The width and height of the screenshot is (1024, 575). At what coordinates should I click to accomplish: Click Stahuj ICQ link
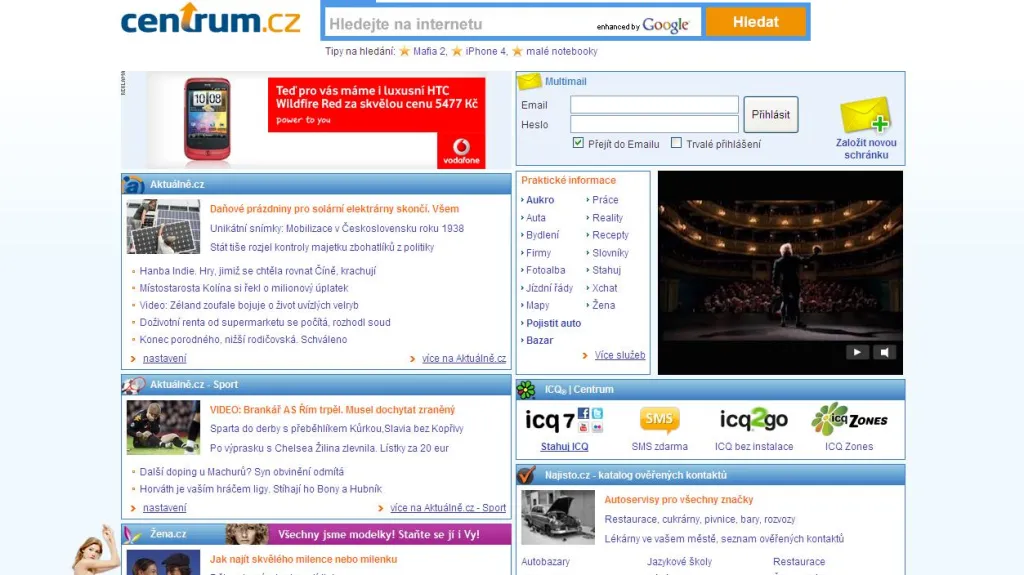[x=564, y=446]
